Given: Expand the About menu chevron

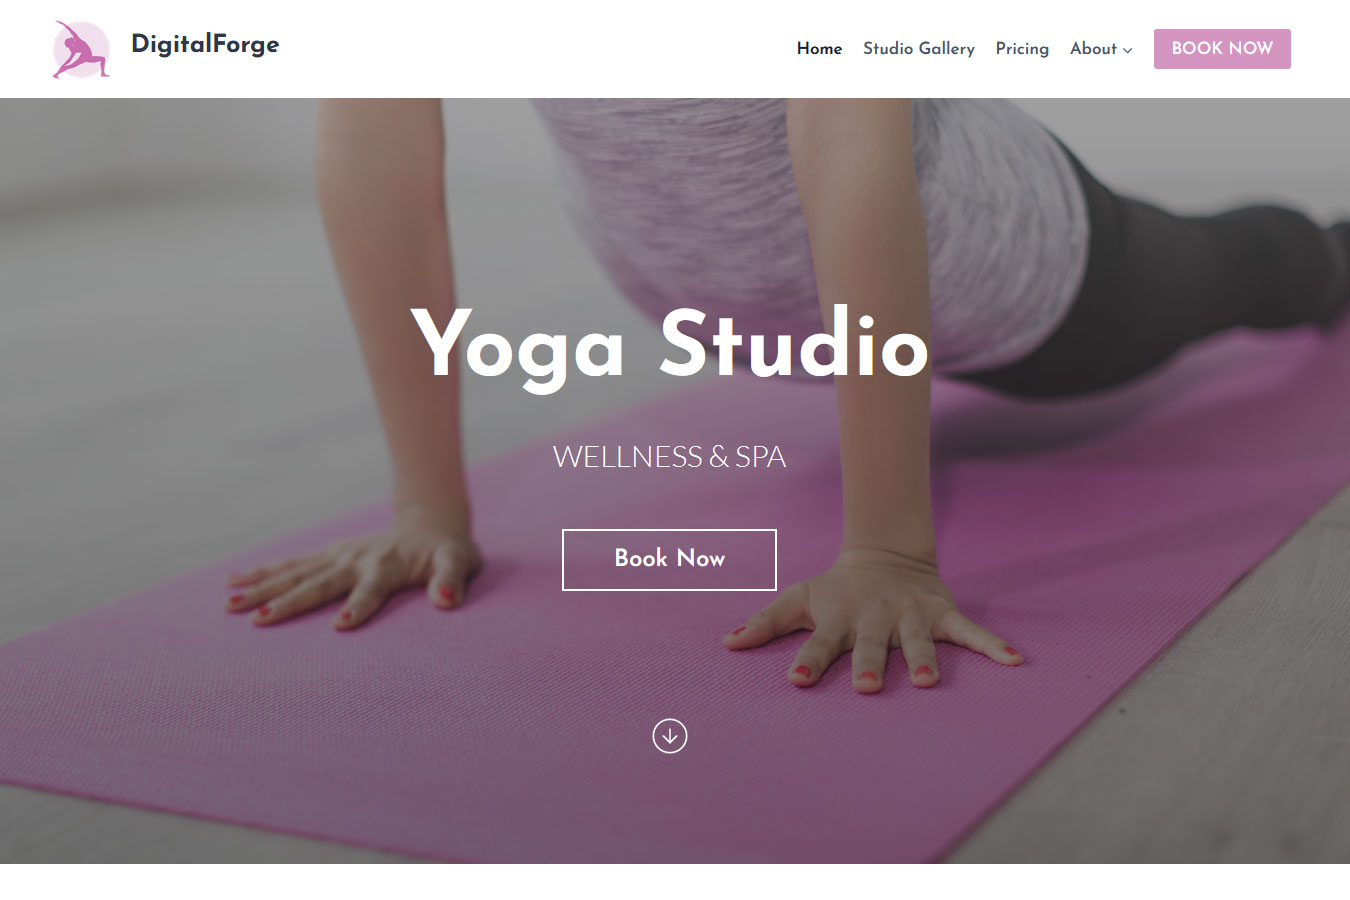Looking at the screenshot, I should pyautogui.click(x=1128, y=50).
